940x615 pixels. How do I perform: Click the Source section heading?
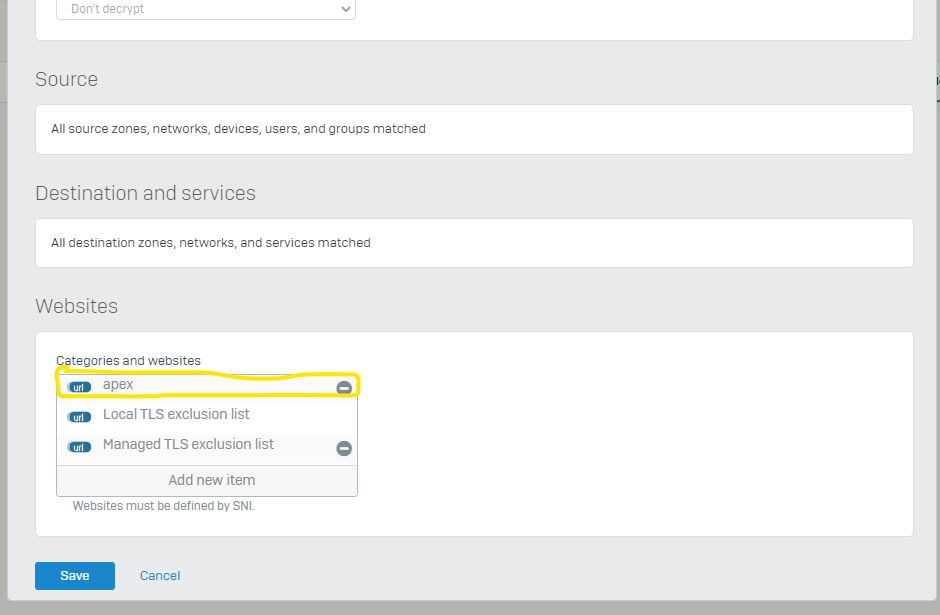pyautogui.click(x=67, y=79)
